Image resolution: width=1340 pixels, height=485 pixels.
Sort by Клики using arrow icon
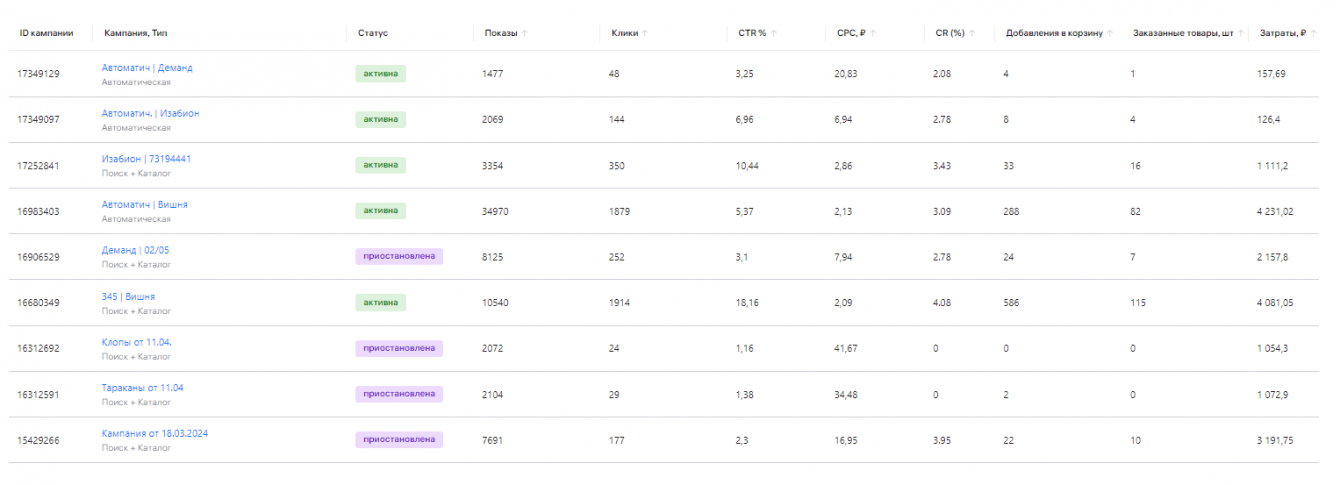click(645, 33)
